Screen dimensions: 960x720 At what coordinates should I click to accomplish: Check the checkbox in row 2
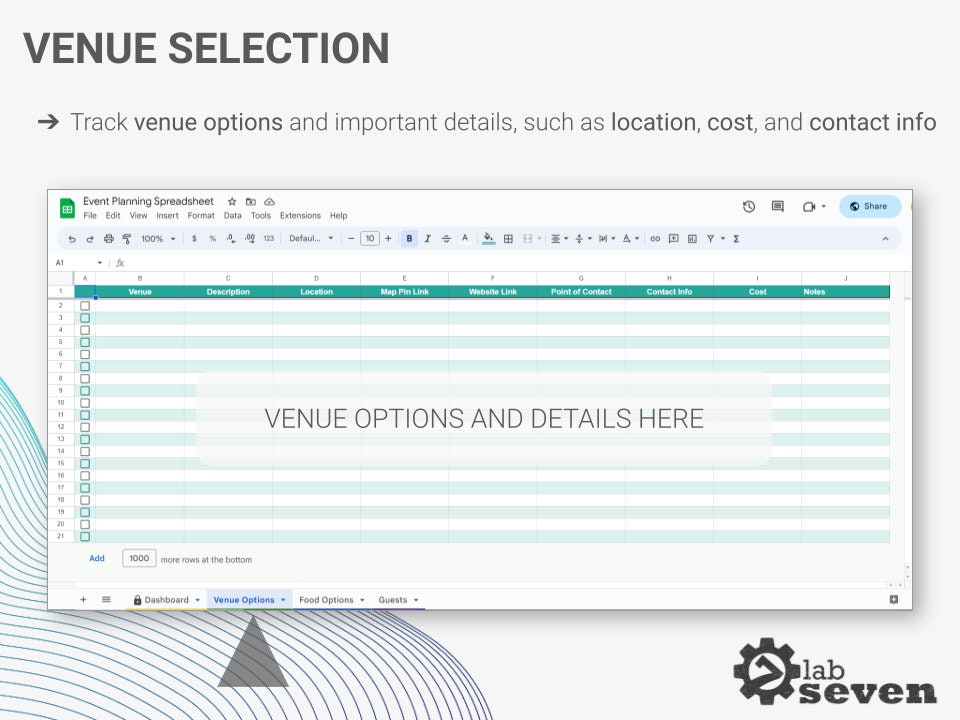(x=85, y=306)
